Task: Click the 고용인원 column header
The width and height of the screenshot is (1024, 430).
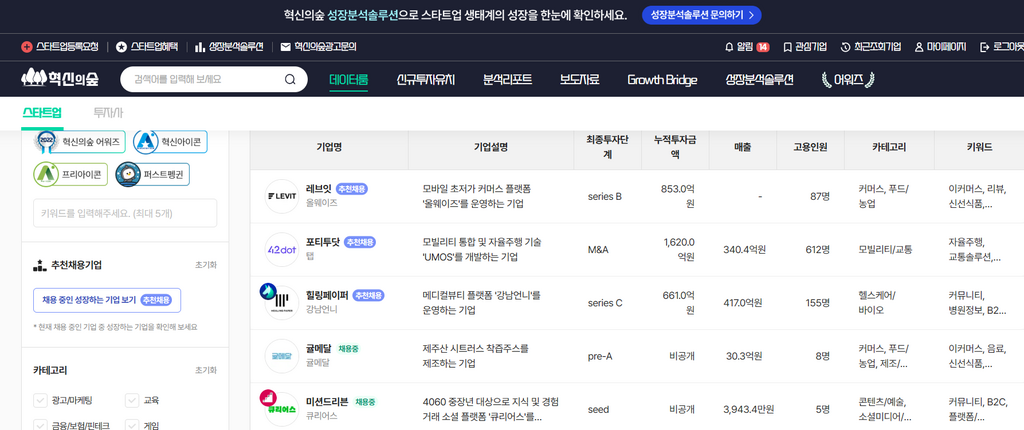Action: [810, 148]
